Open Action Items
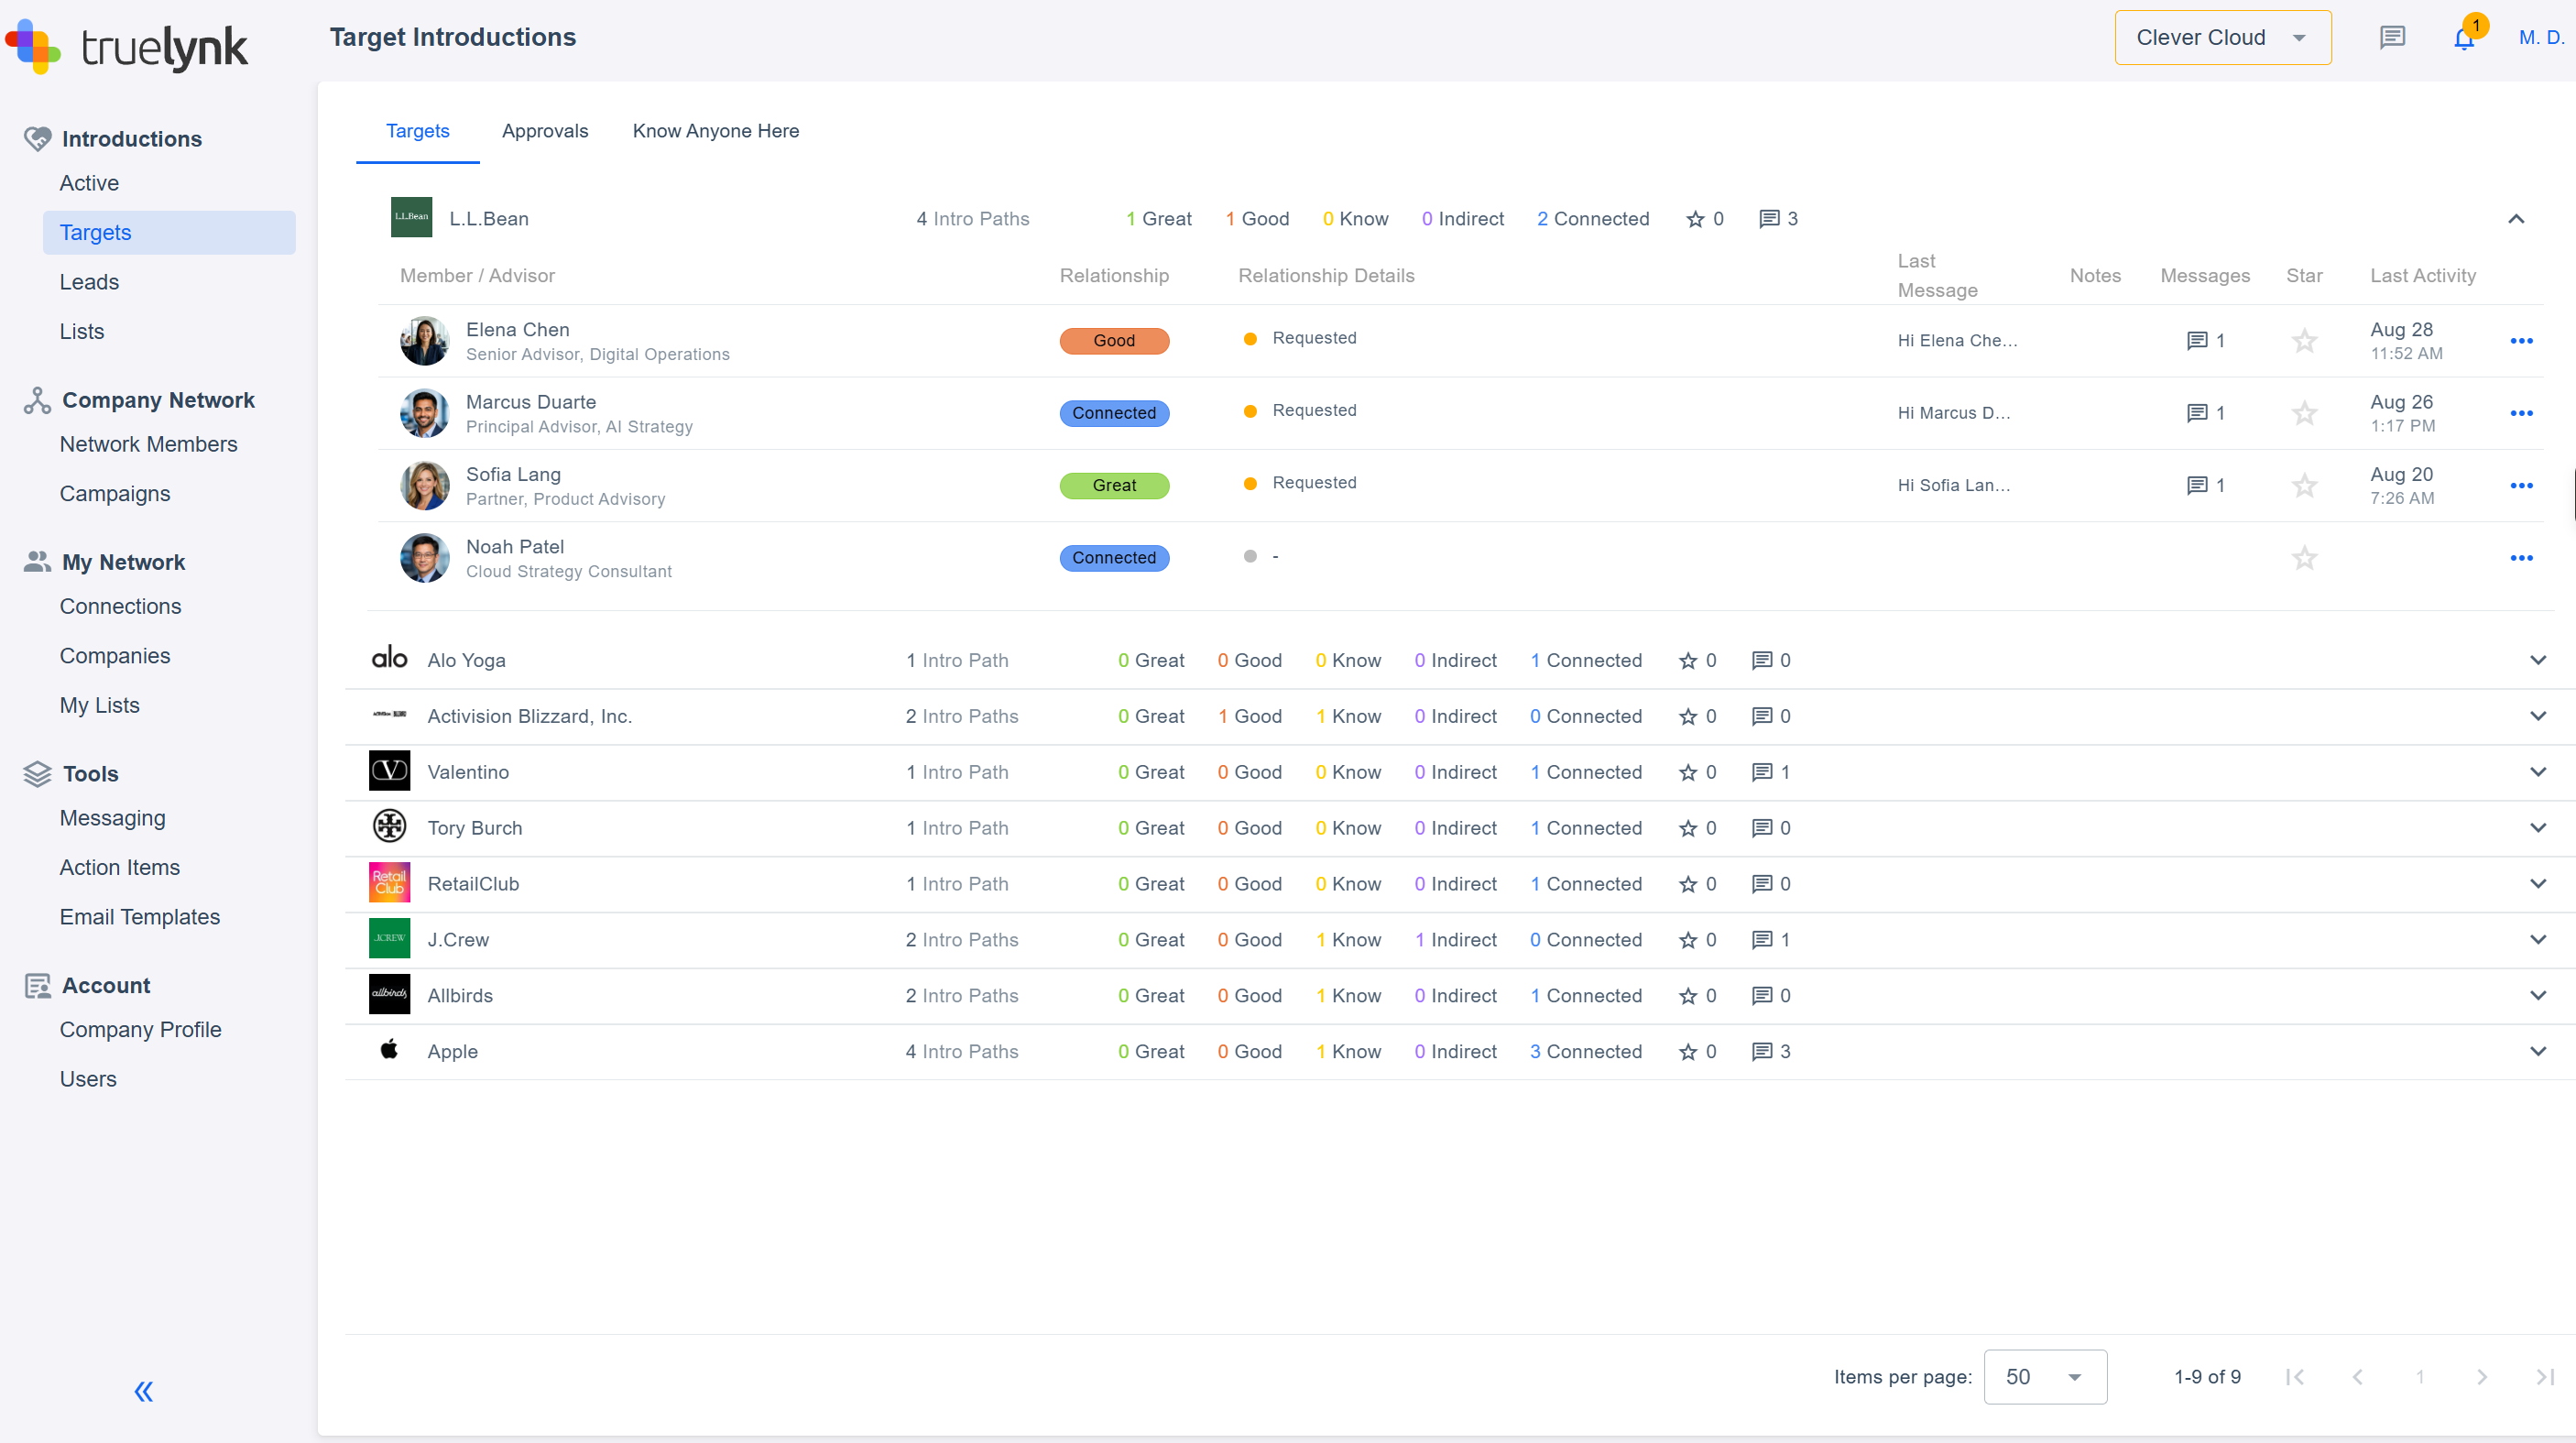Viewport: 2576px width, 1443px height. [x=120, y=868]
